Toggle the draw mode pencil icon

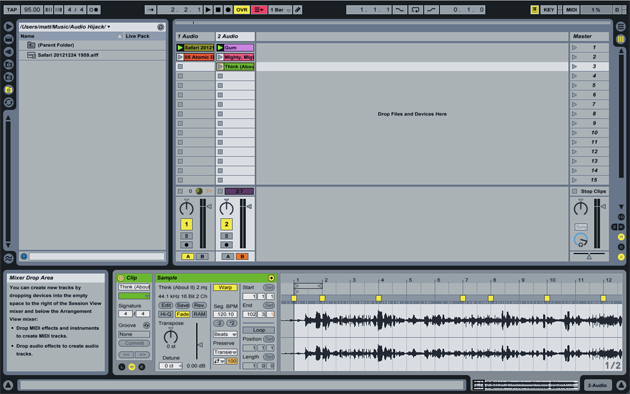(298, 10)
